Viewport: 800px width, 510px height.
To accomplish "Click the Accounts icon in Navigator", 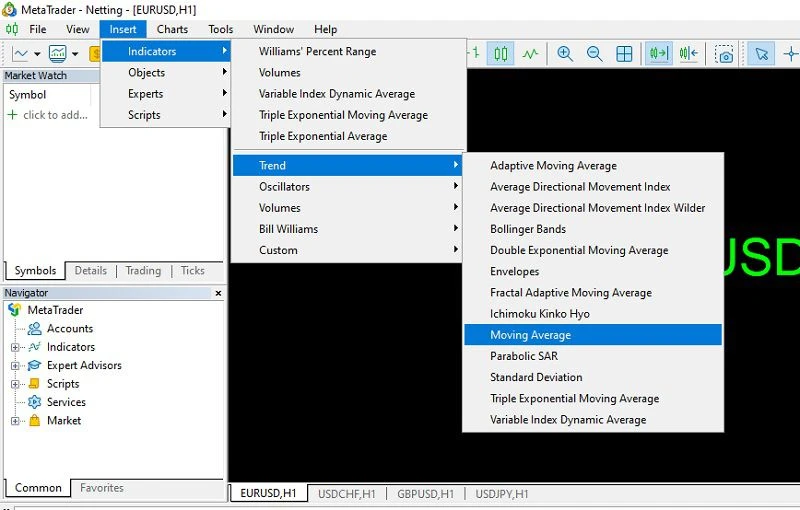I will coord(35,328).
